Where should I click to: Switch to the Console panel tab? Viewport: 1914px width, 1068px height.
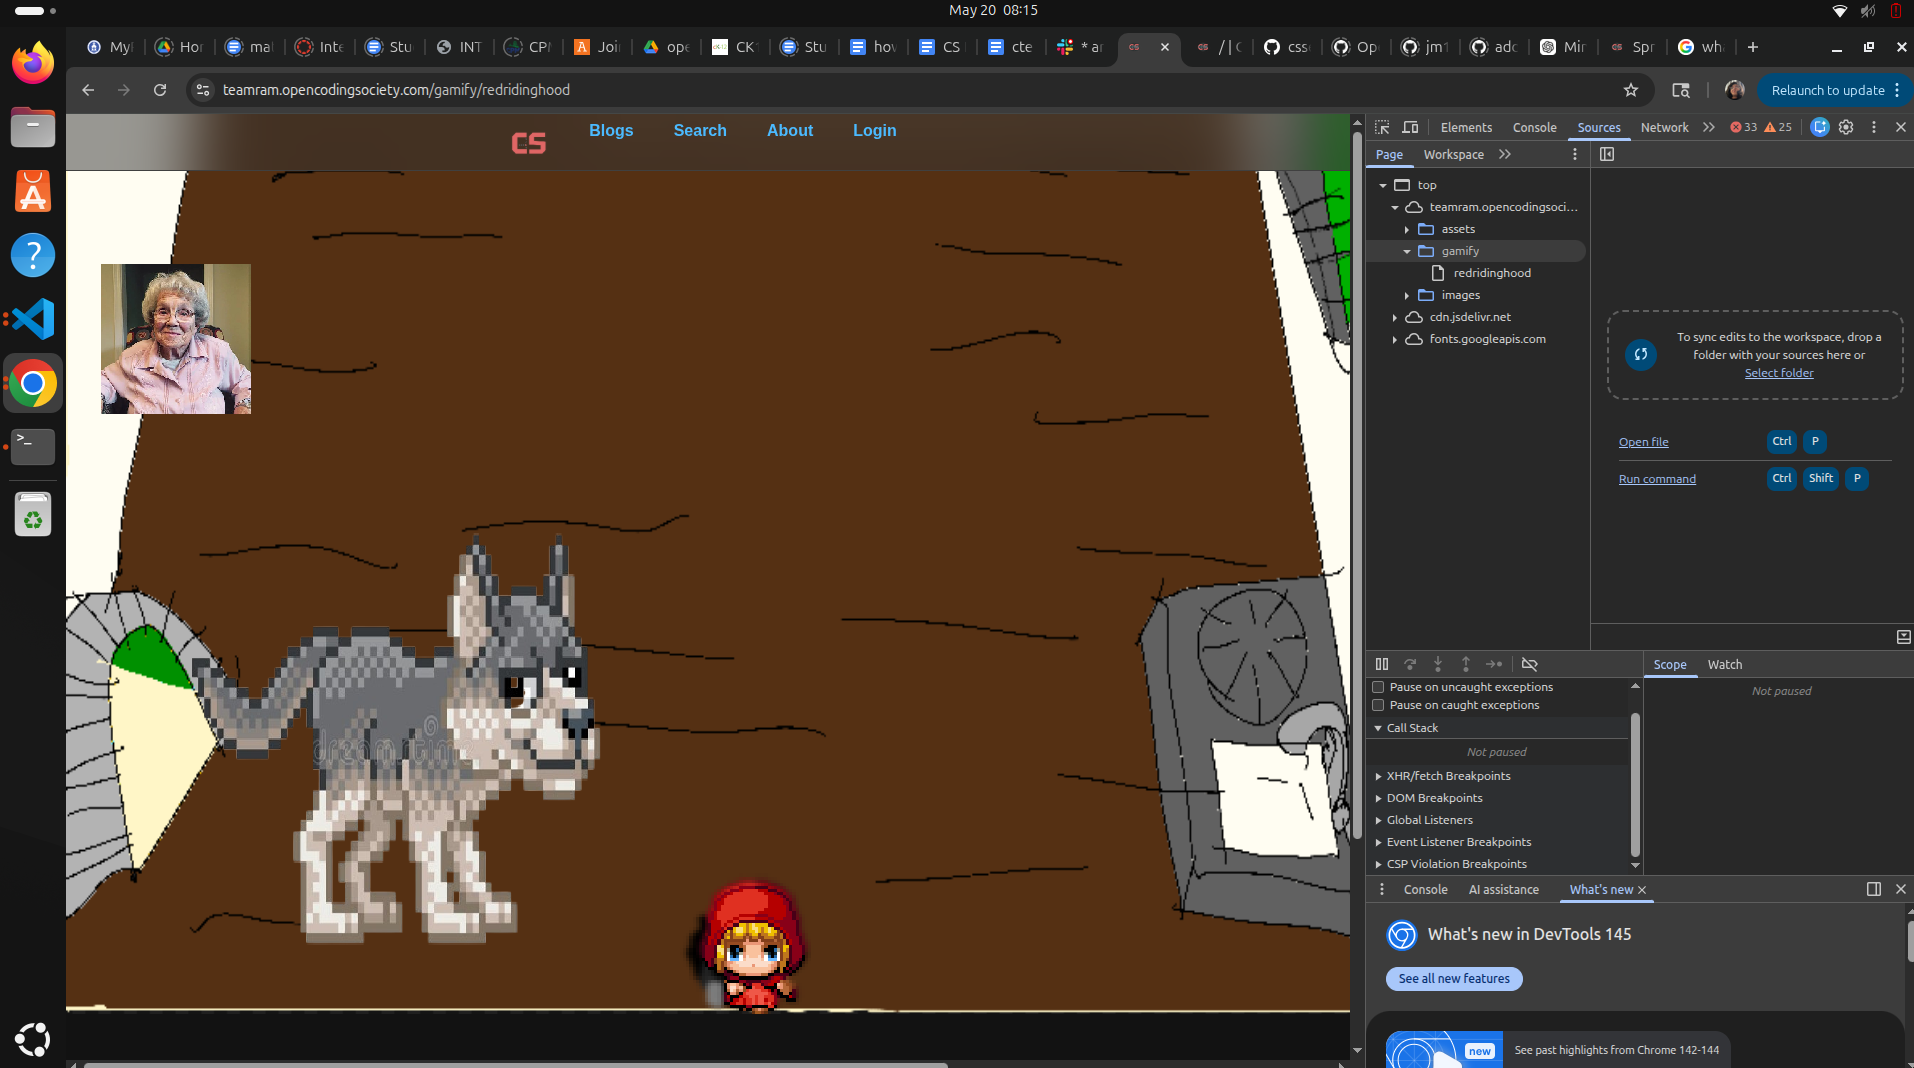tap(1534, 127)
